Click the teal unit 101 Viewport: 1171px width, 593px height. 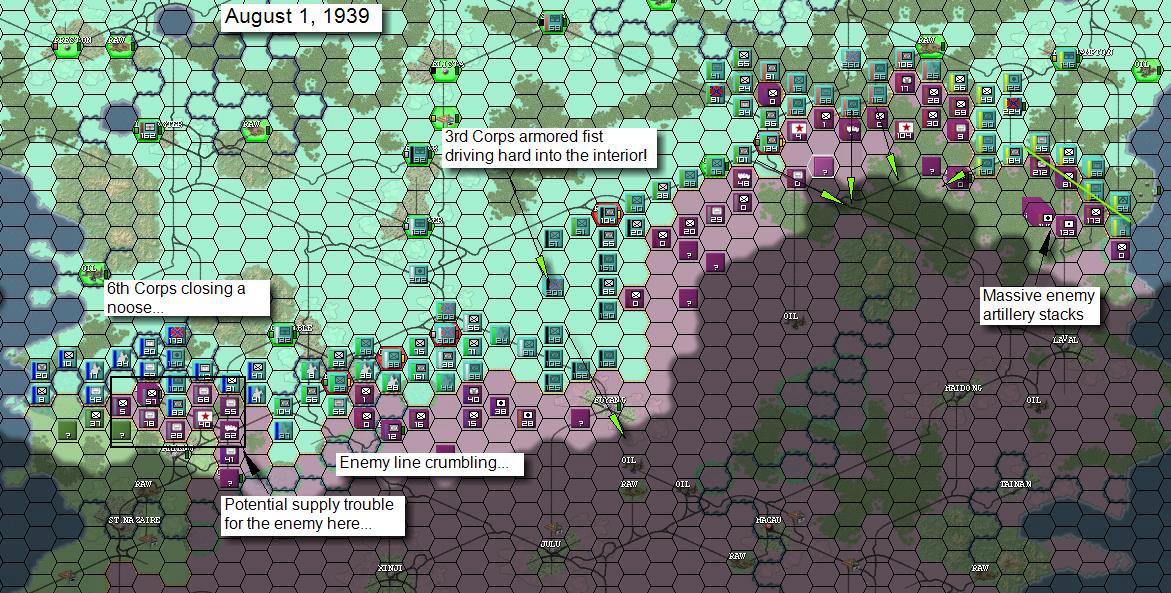tap(742, 155)
